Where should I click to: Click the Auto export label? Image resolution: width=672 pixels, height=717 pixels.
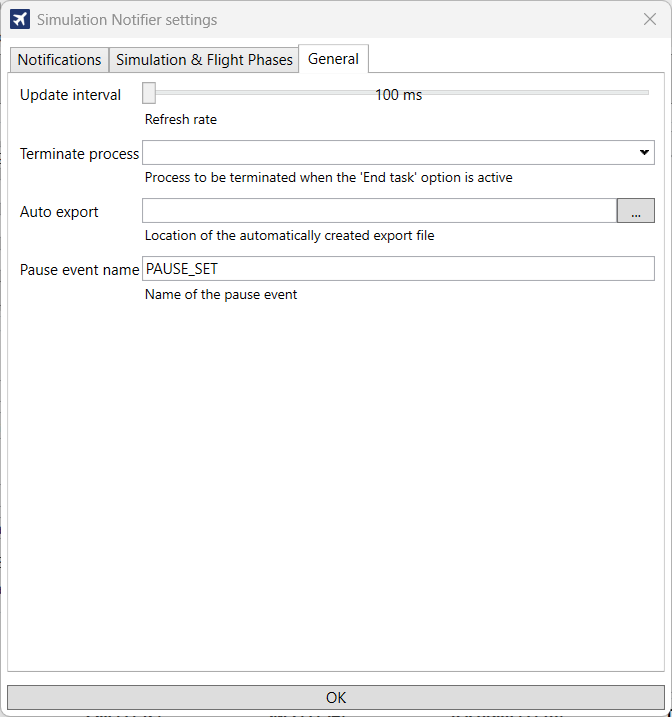[59, 212]
